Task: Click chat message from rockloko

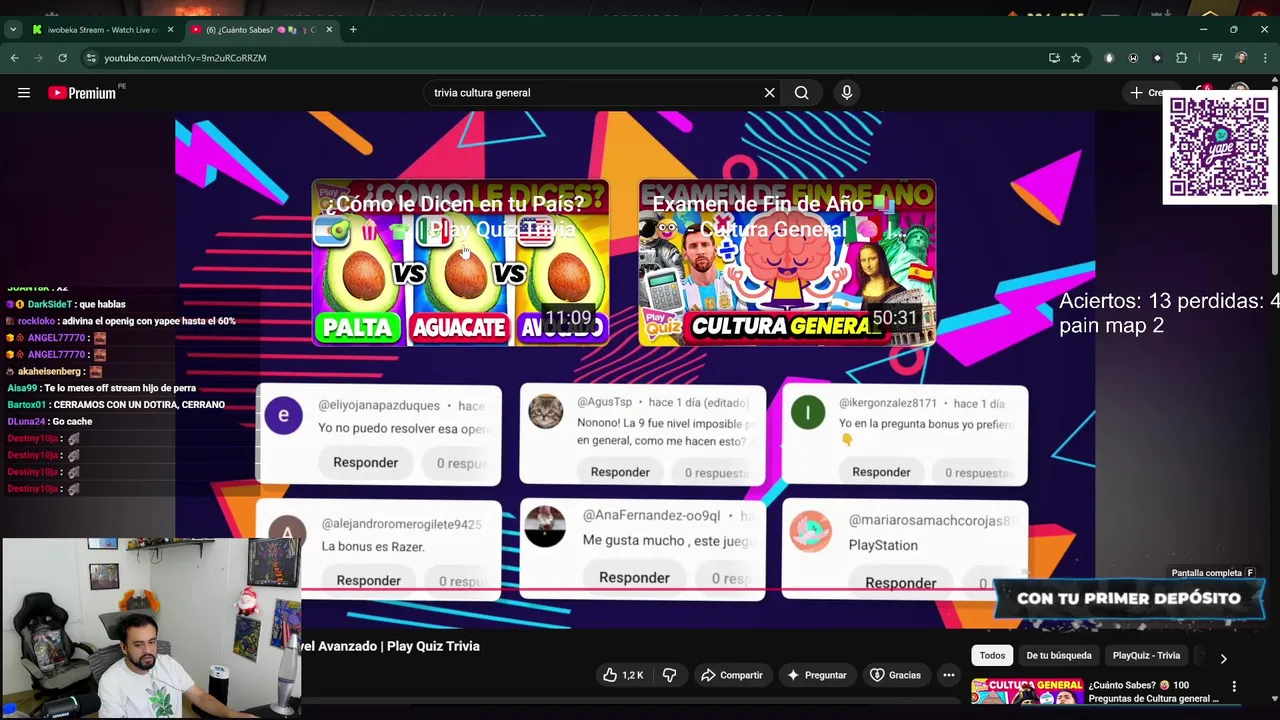Action: pos(121,321)
